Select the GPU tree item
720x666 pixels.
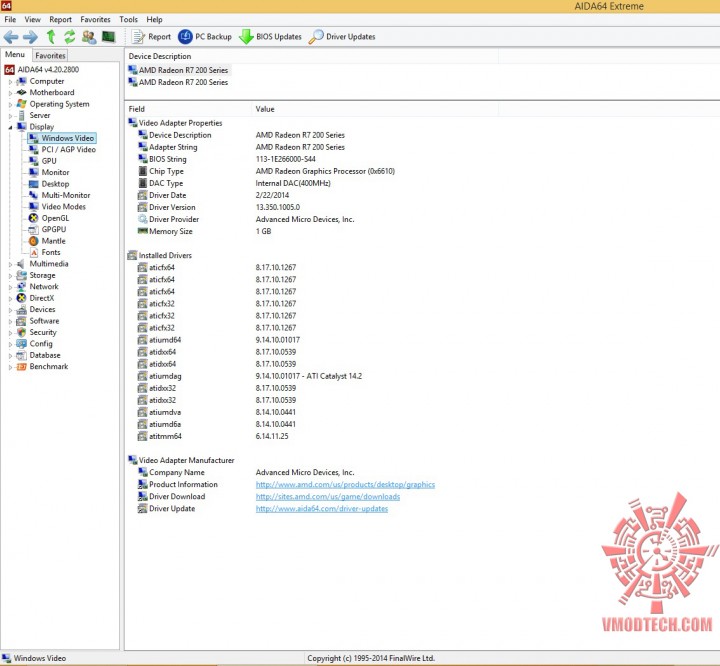(x=49, y=161)
